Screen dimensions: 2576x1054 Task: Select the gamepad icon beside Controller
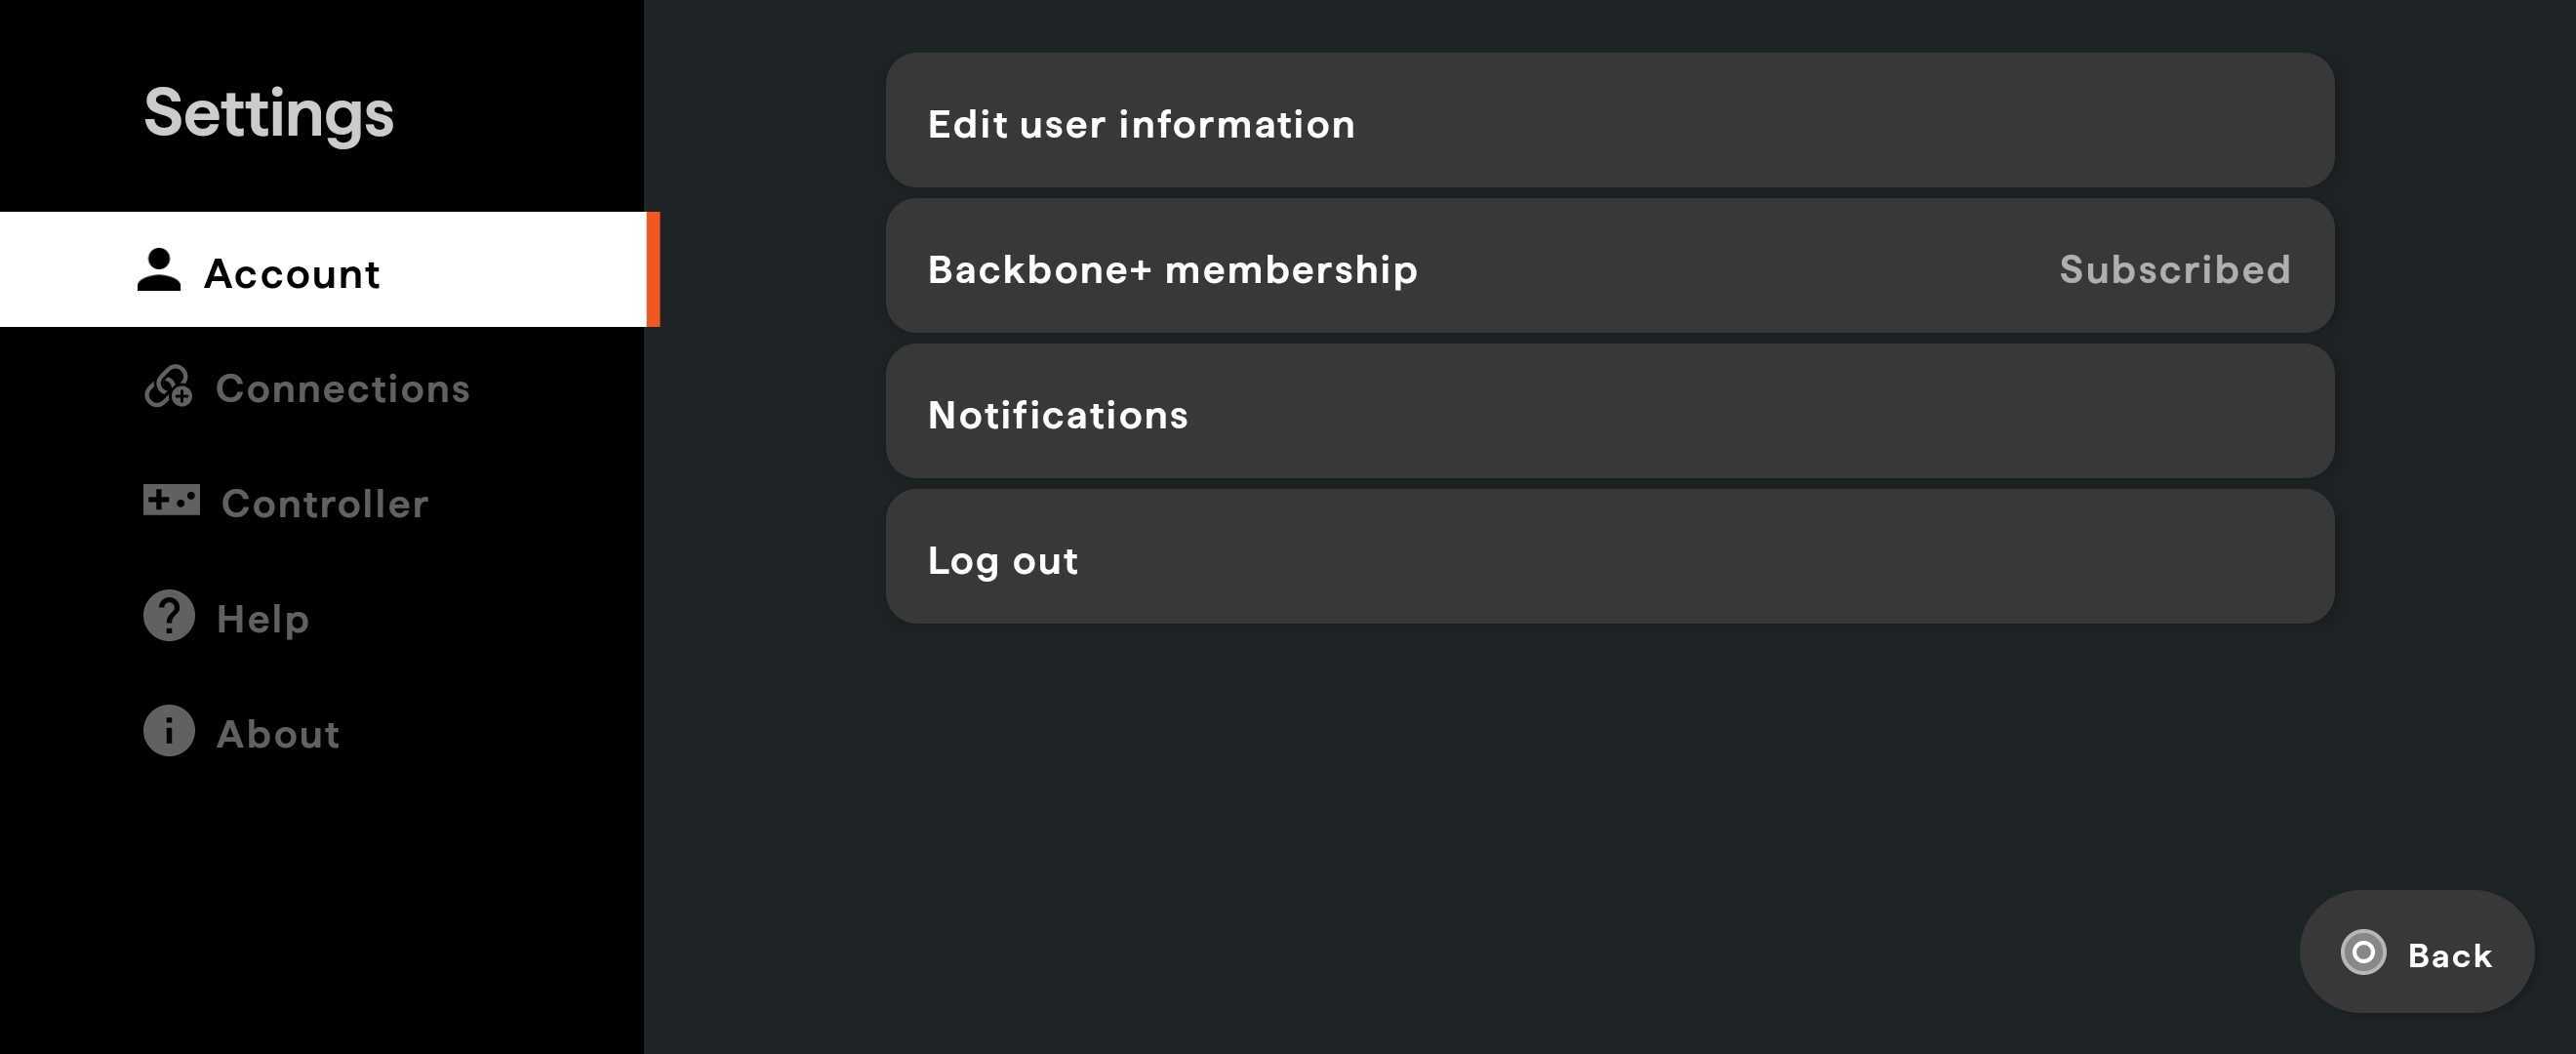click(x=170, y=500)
